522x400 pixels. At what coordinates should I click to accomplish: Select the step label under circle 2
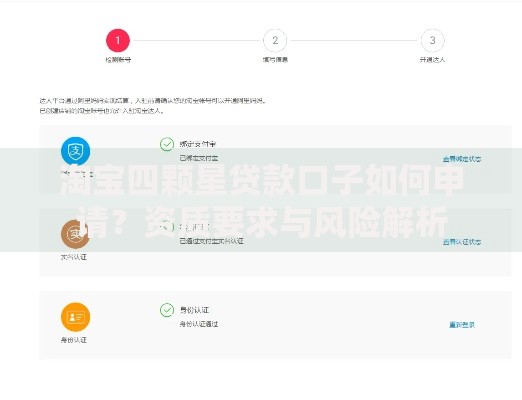[275, 60]
